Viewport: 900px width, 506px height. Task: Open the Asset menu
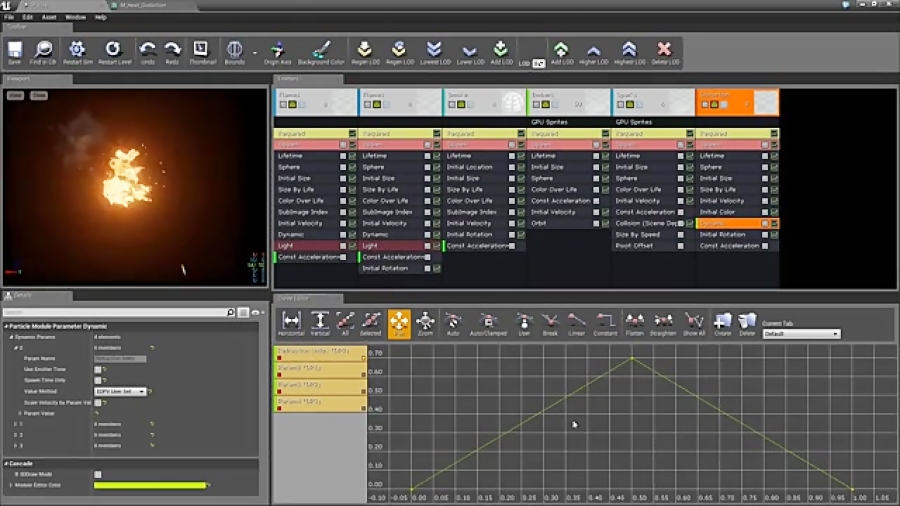click(49, 17)
